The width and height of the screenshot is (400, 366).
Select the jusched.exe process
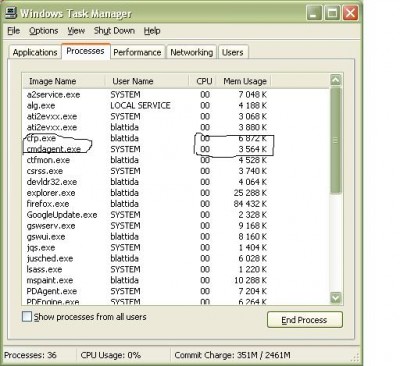[50, 258]
